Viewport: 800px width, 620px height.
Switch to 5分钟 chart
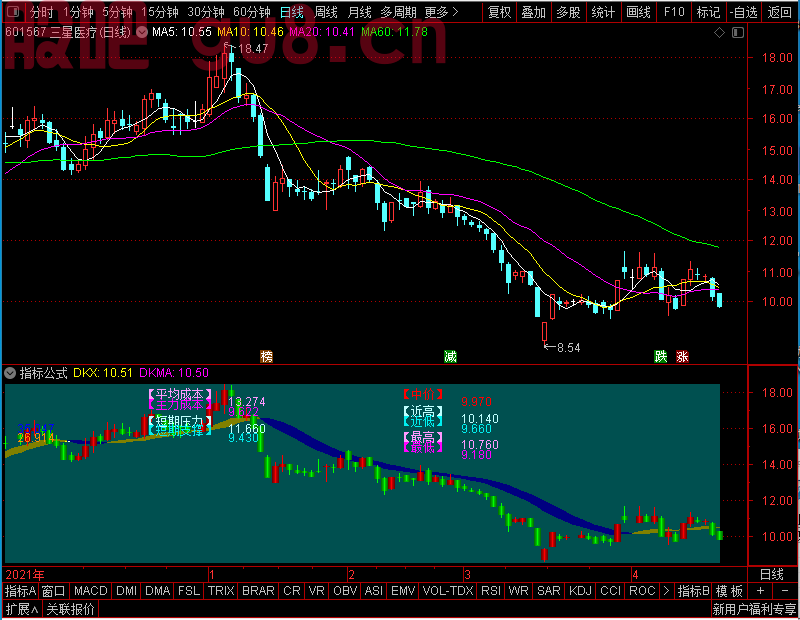click(x=117, y=12)
